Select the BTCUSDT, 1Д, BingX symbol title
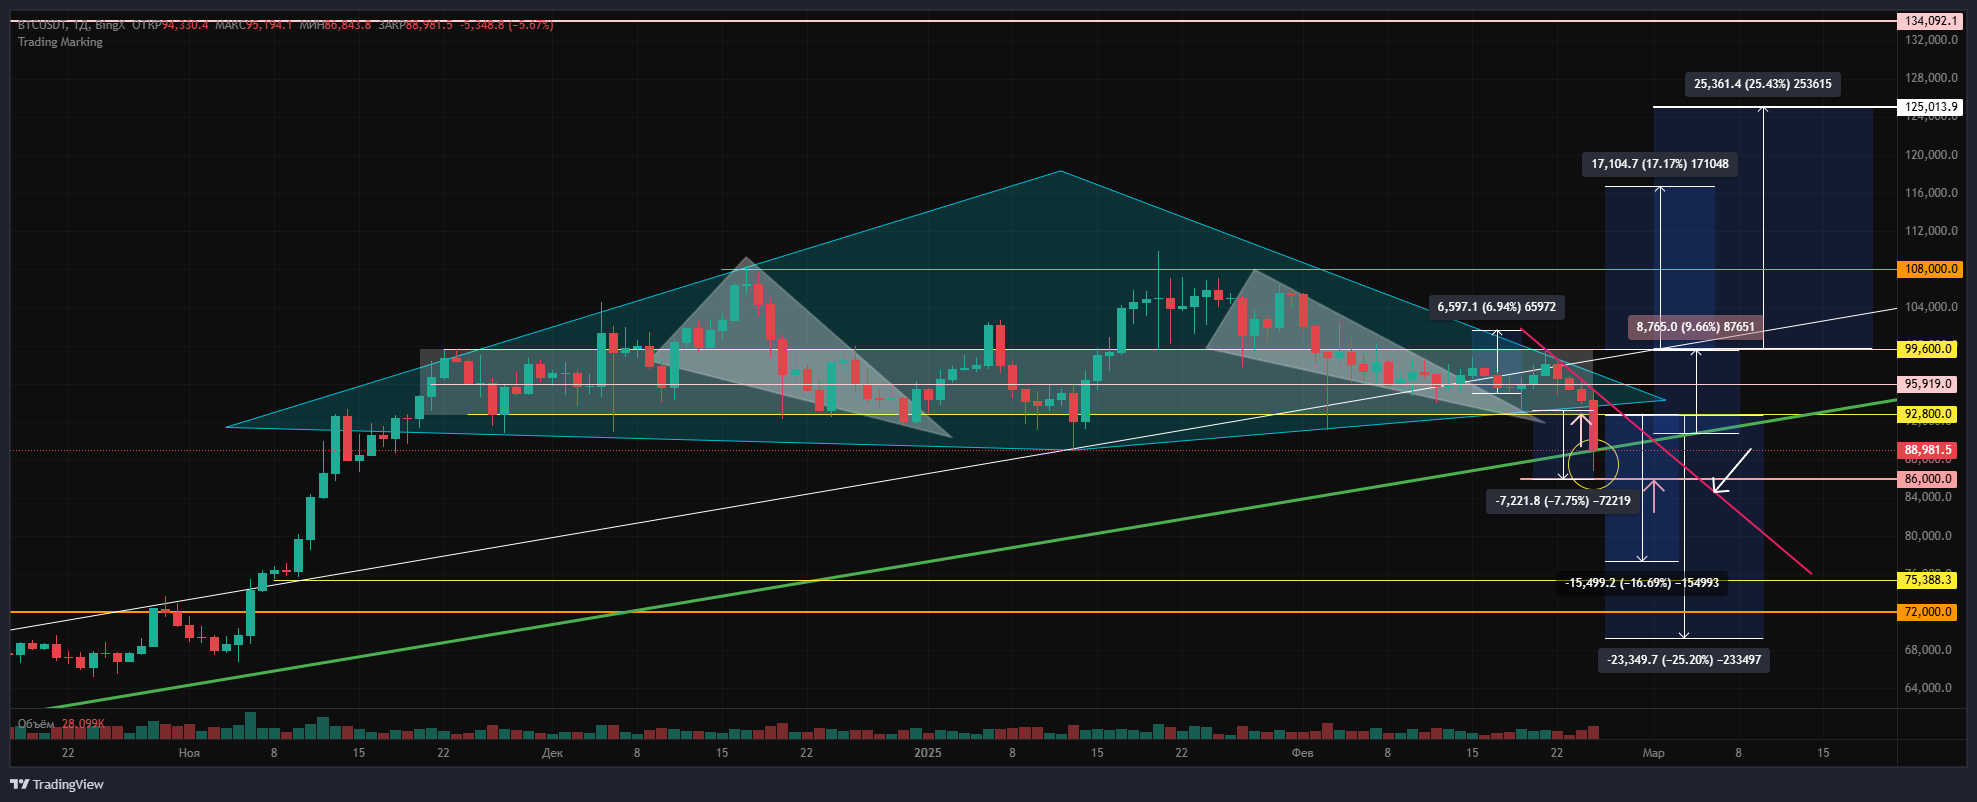1977x802 pixels. point(70,25)
